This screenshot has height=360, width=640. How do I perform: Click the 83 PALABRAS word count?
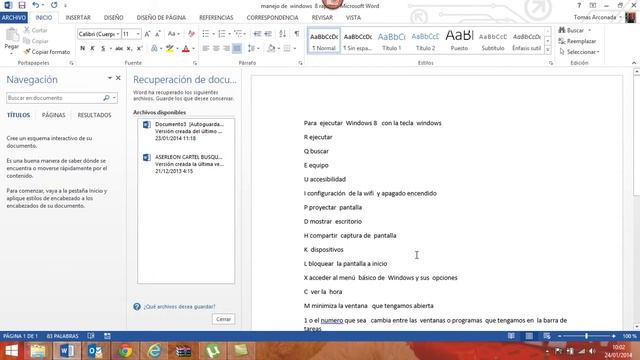(62, 336)
